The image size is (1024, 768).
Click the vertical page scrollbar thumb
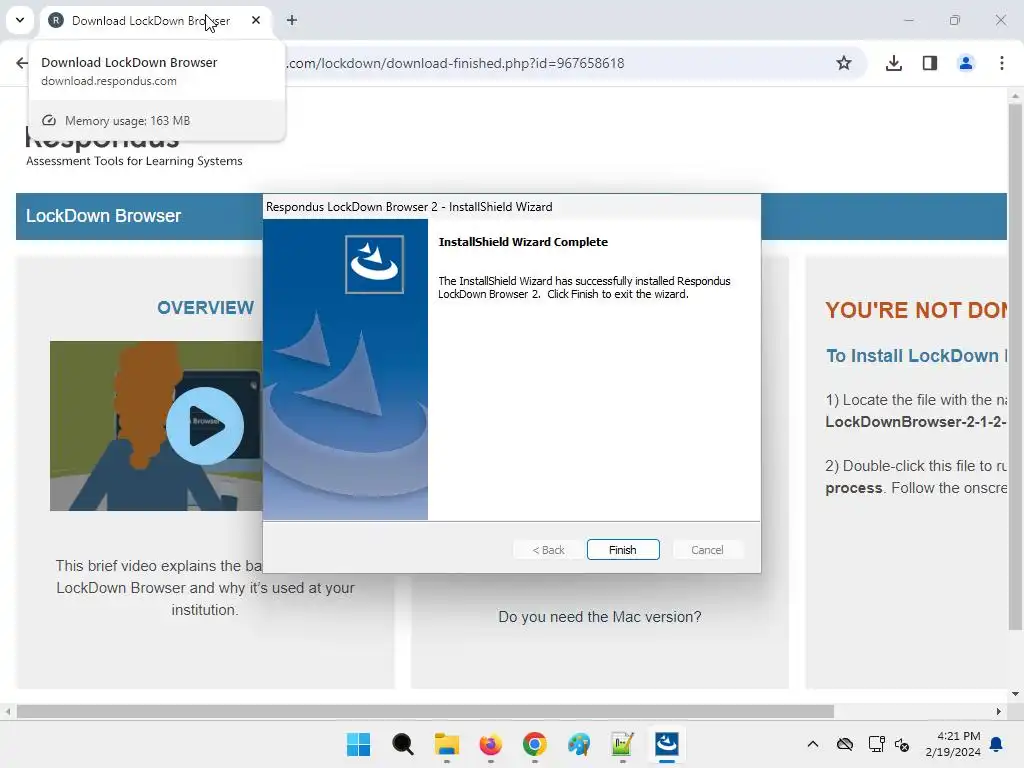tap(1015, 367)
